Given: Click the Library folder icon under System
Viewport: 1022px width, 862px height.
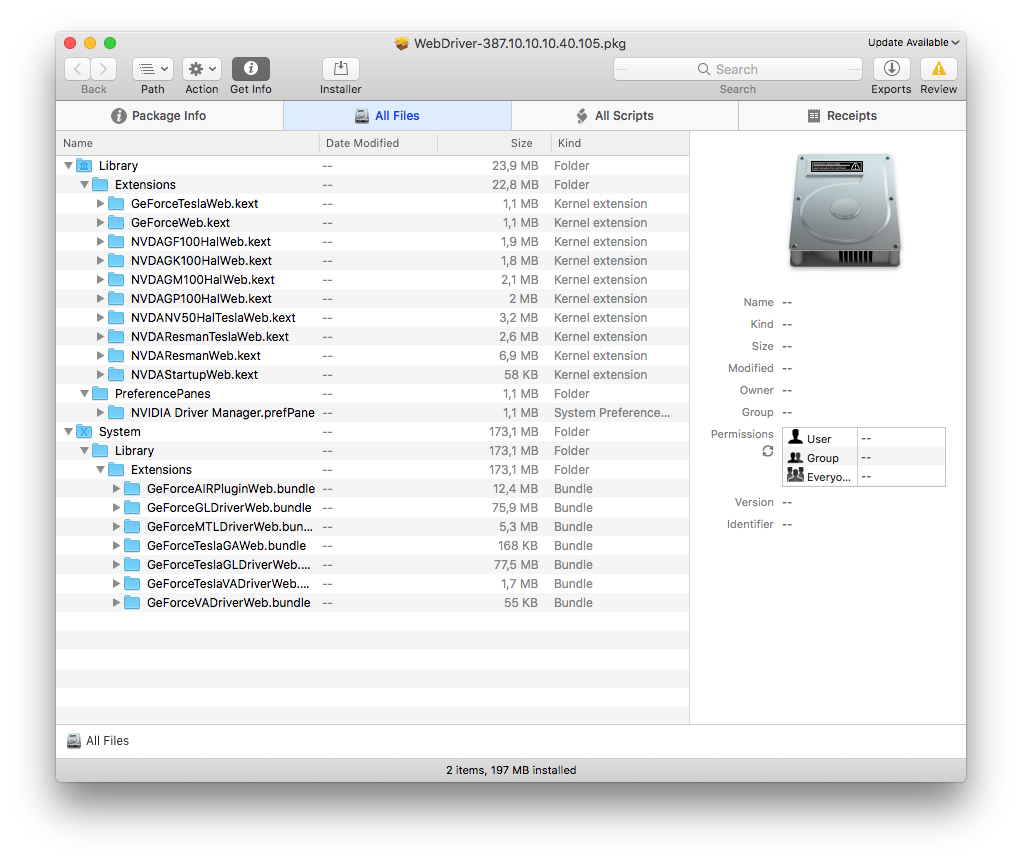Looking at the screenshot, I should tap(100, 450).
